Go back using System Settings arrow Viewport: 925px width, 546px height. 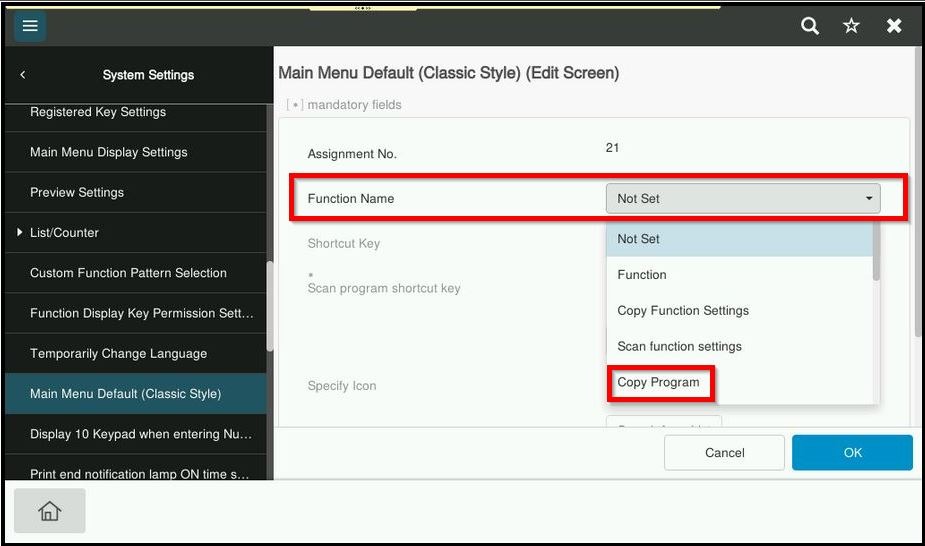coord(23,75)
